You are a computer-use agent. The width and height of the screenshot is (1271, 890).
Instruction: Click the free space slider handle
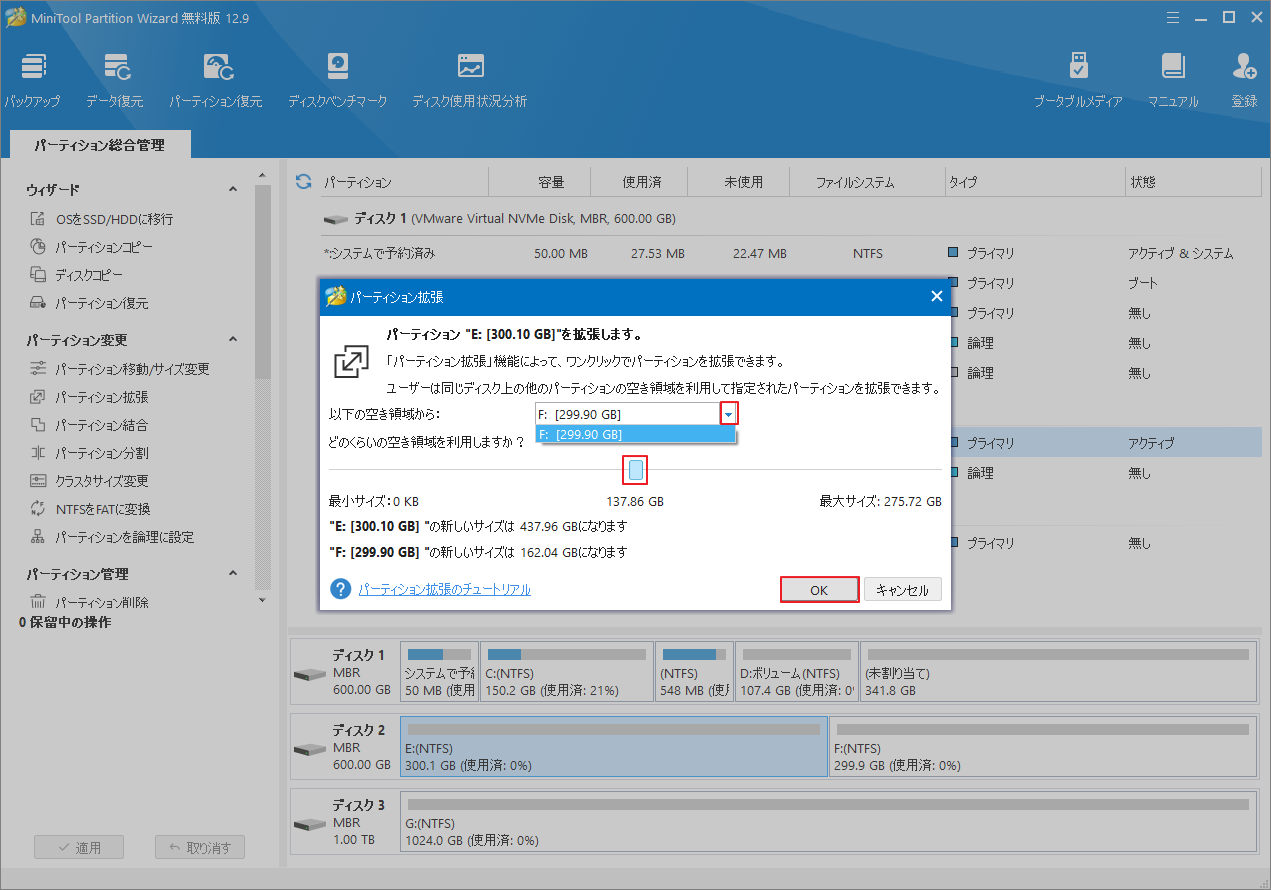(x=636, y=470)
